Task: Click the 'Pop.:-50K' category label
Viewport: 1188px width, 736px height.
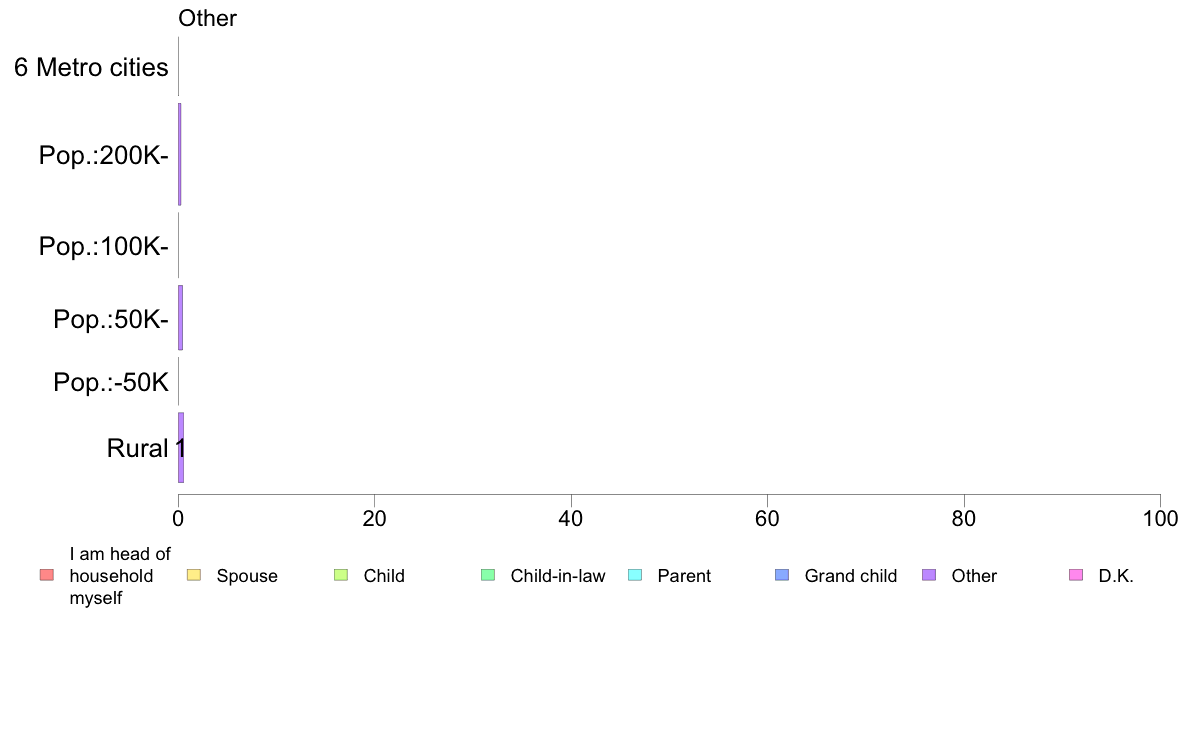Action: point(111,382)
